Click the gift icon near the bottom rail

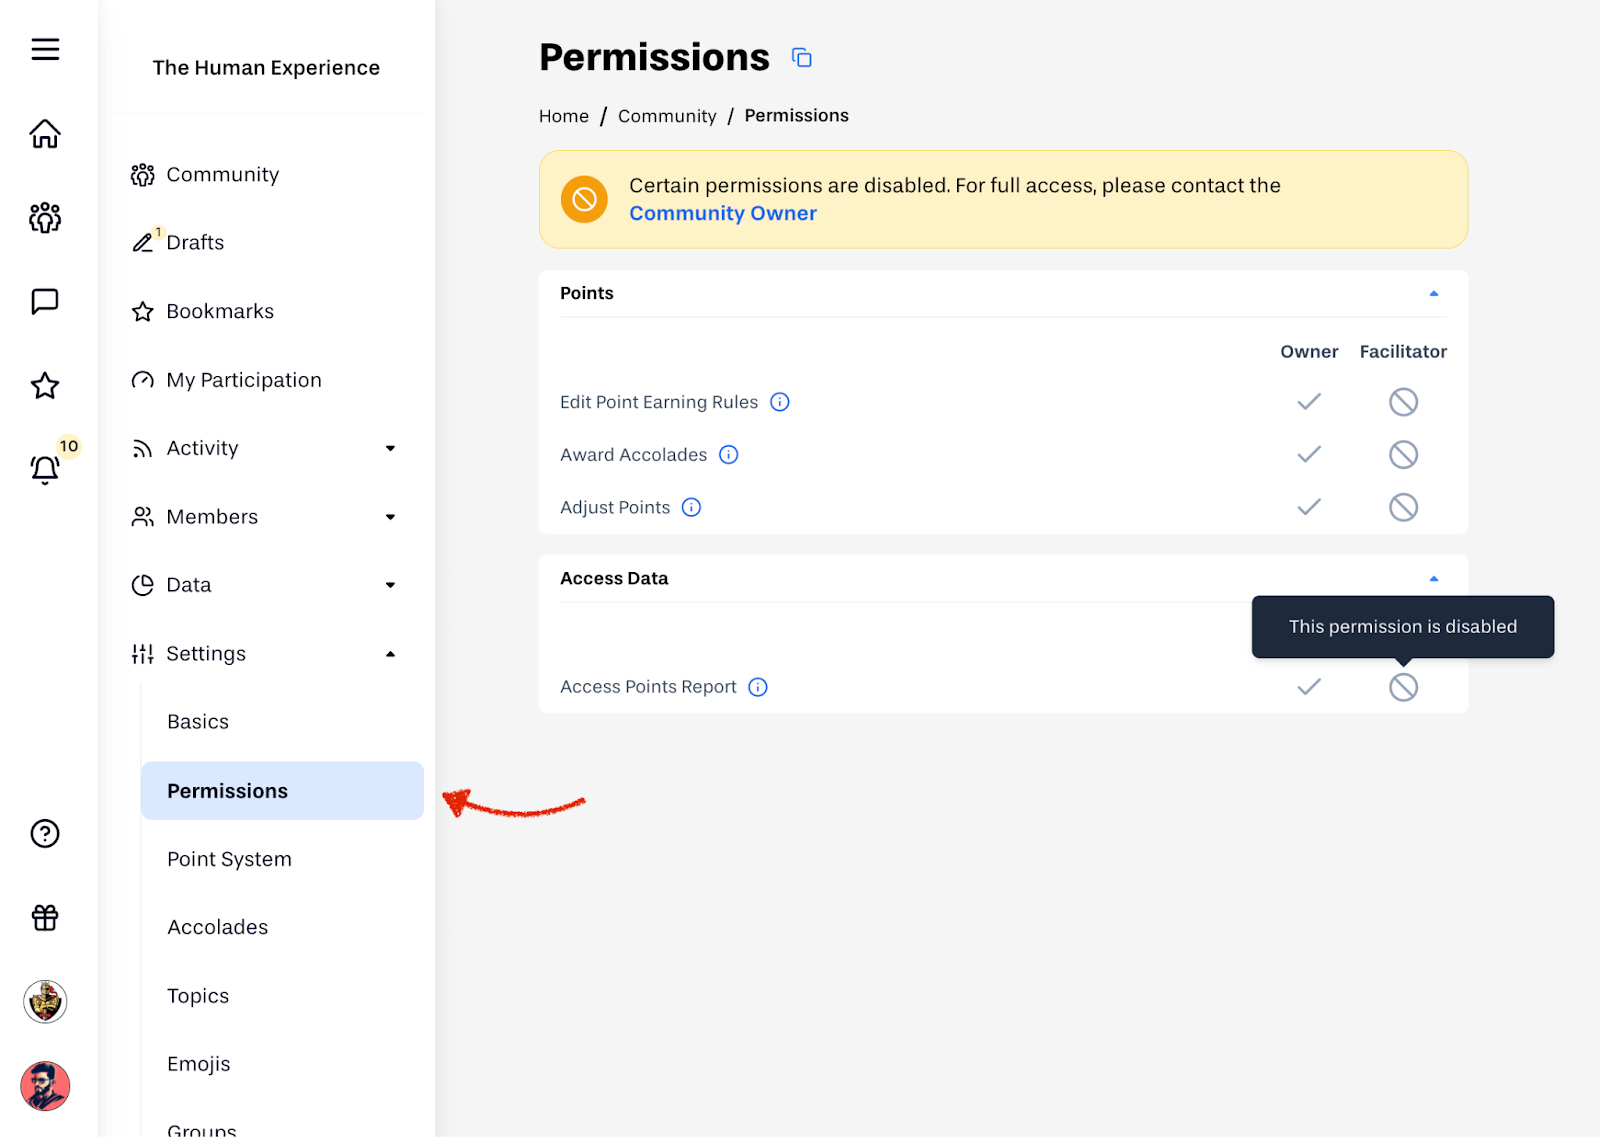click(x=45, y=918)
